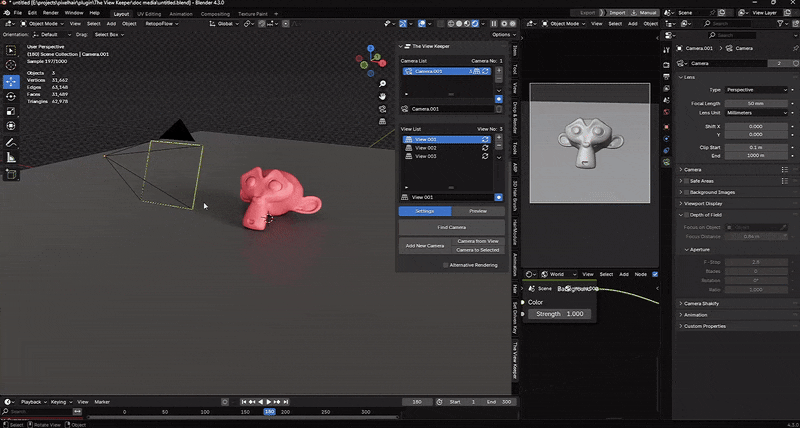Click refresh icon on View 002 row
This screenshot has width=800, height=428.
(x=485, y=148)
